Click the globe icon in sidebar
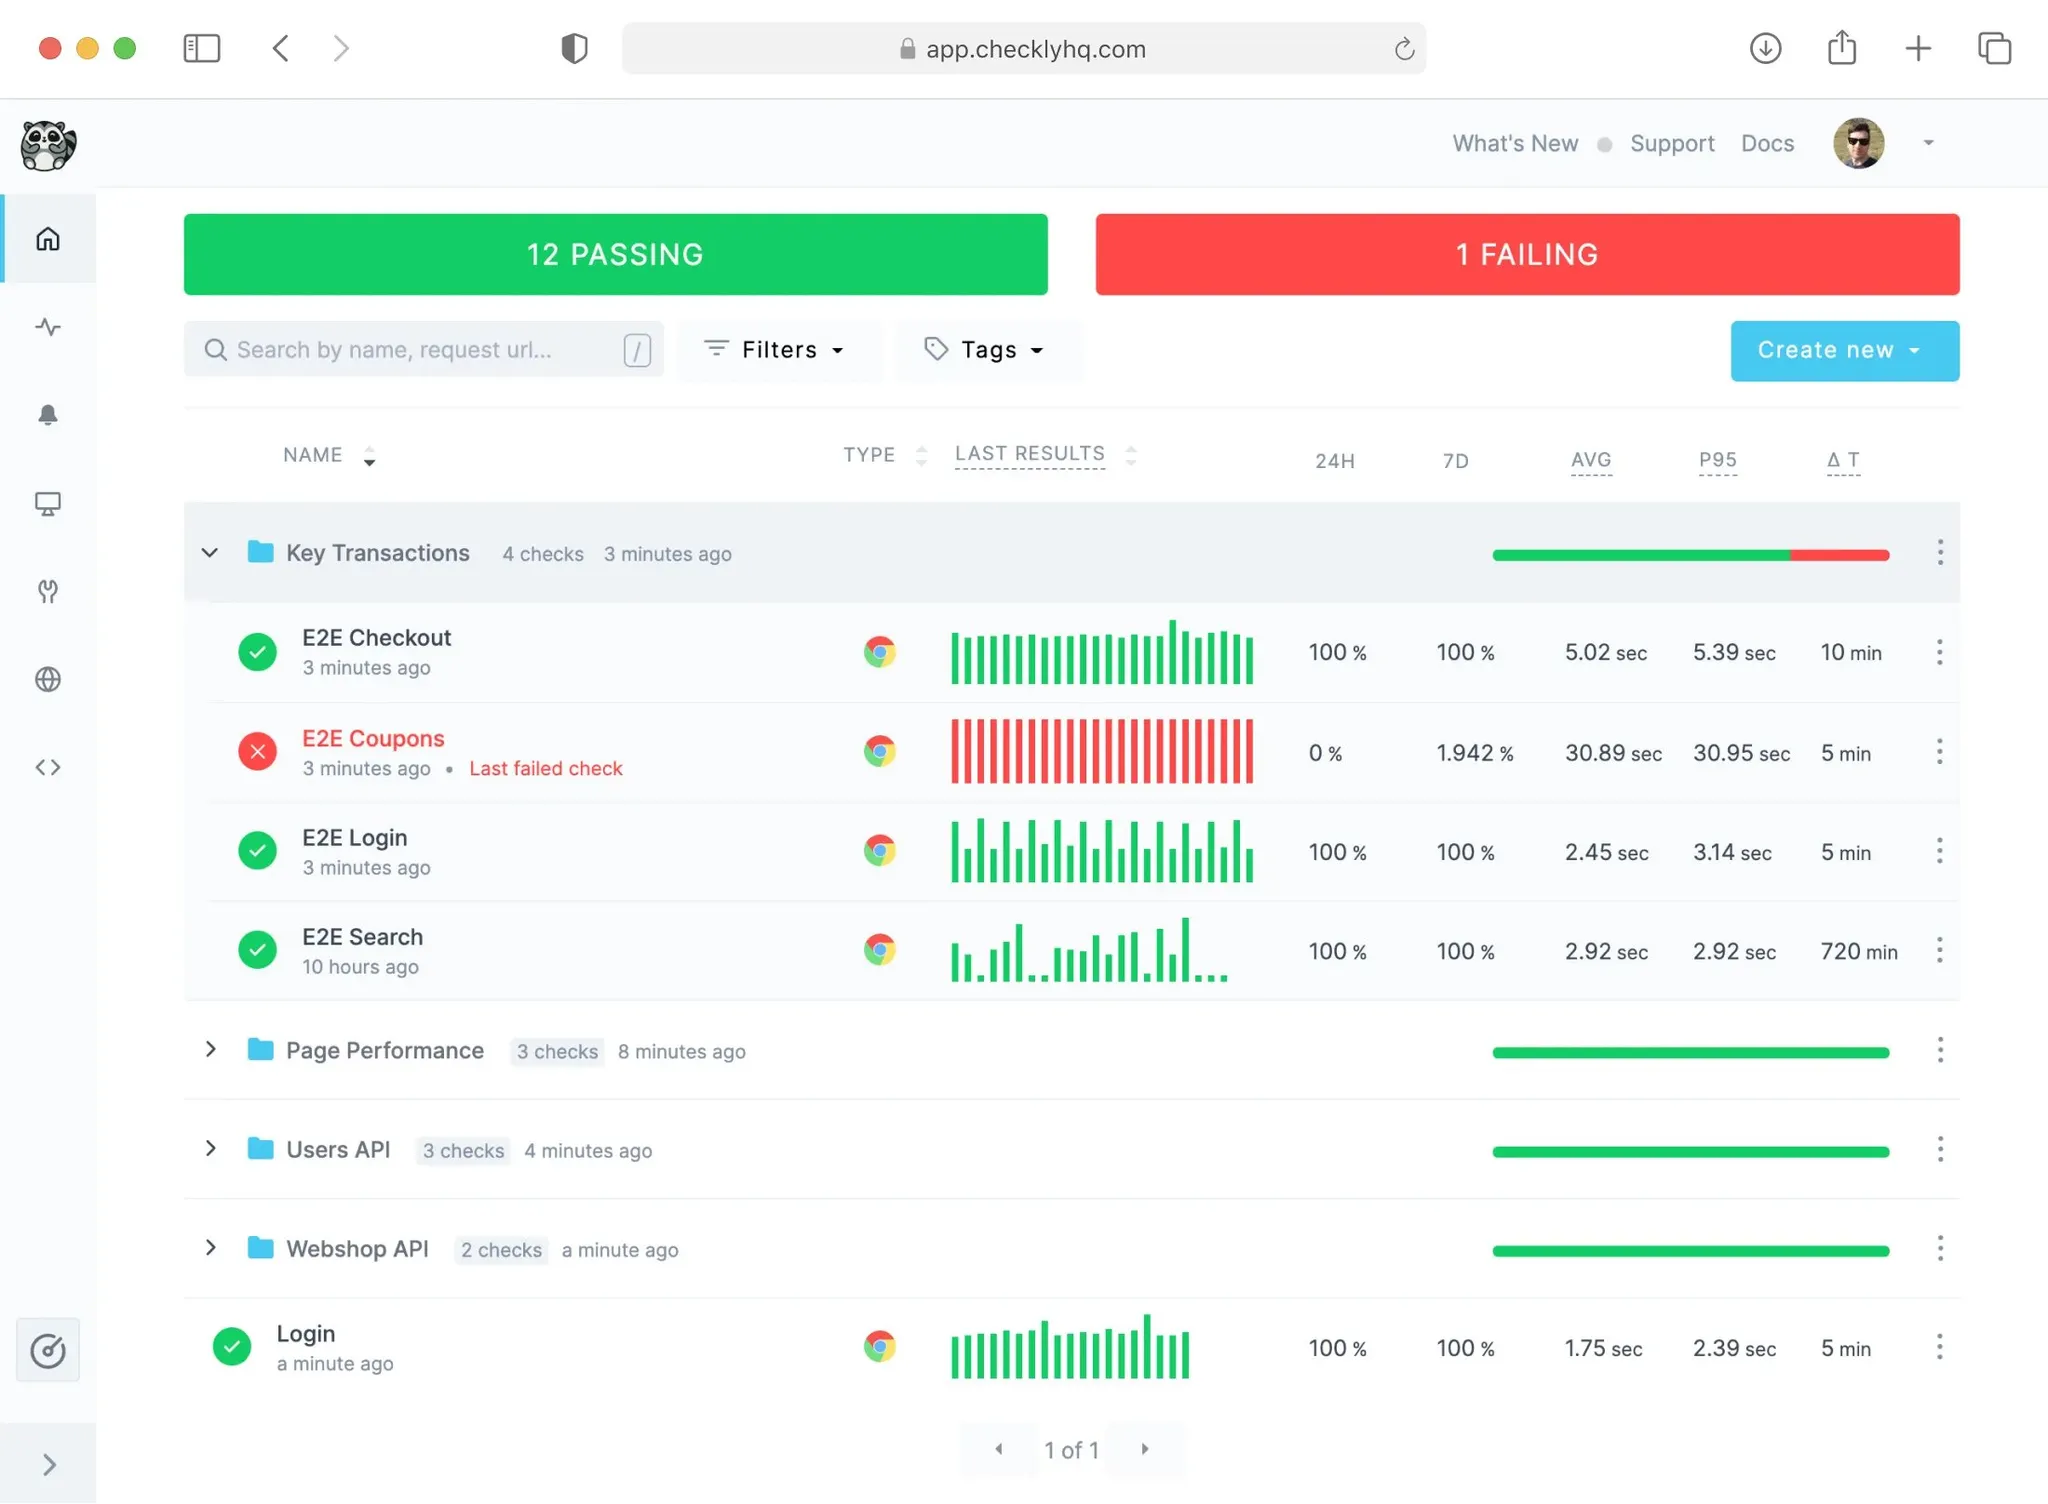 tap(47, 679)
